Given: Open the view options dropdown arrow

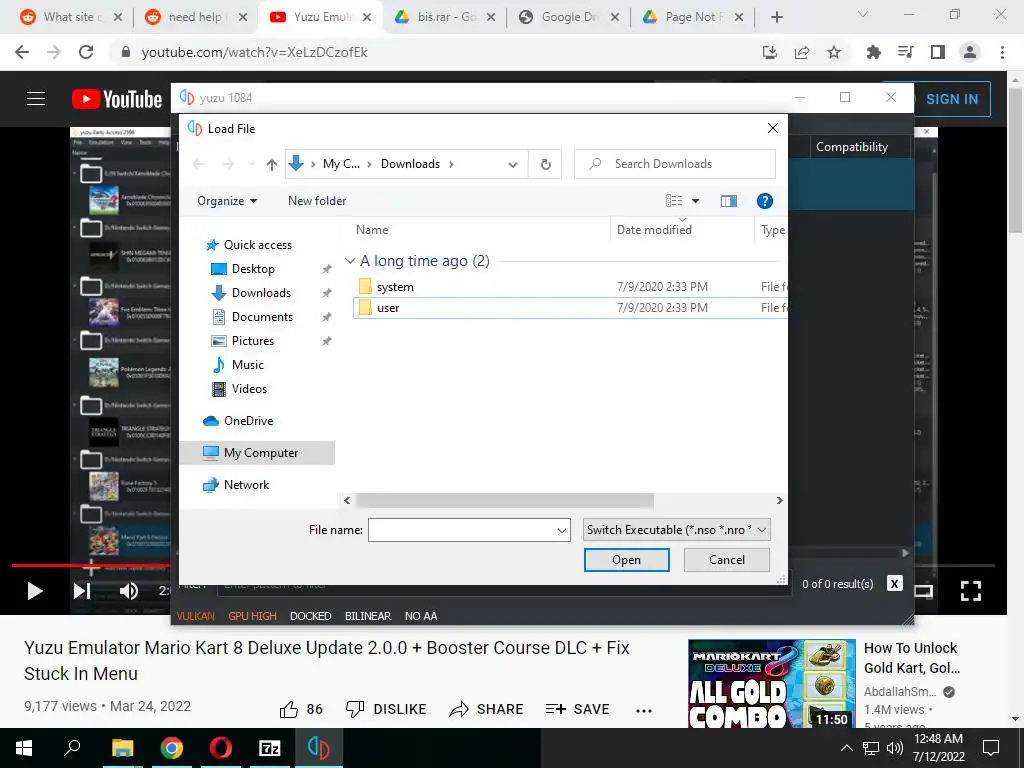Looking at the screenshot, I should 695,201.
